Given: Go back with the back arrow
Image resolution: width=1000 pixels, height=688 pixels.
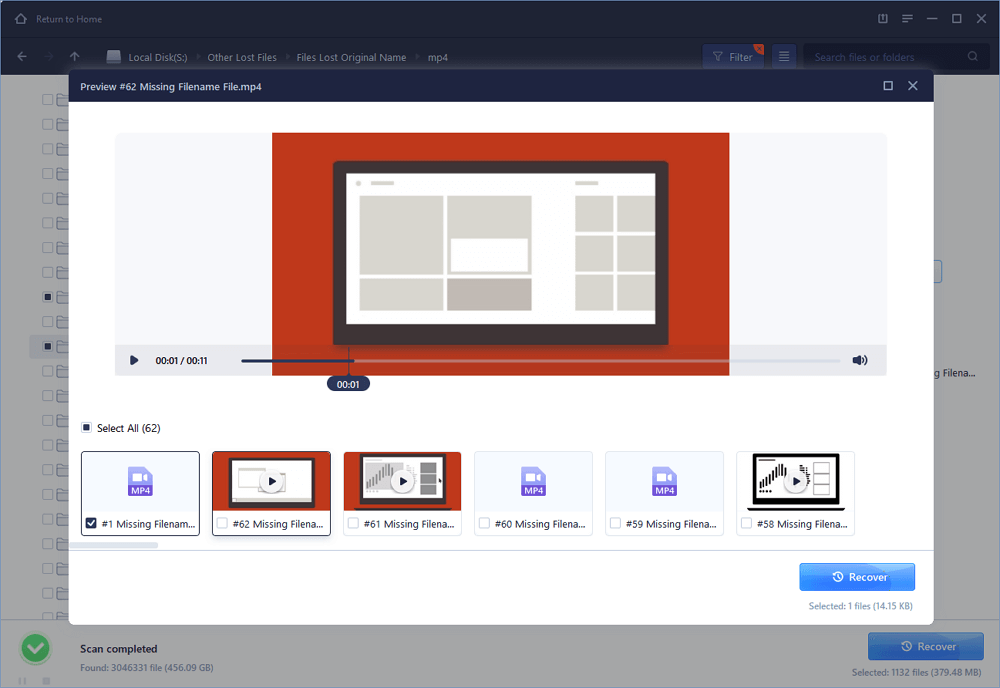Looking at the screenshot, I should coord(23,57).
